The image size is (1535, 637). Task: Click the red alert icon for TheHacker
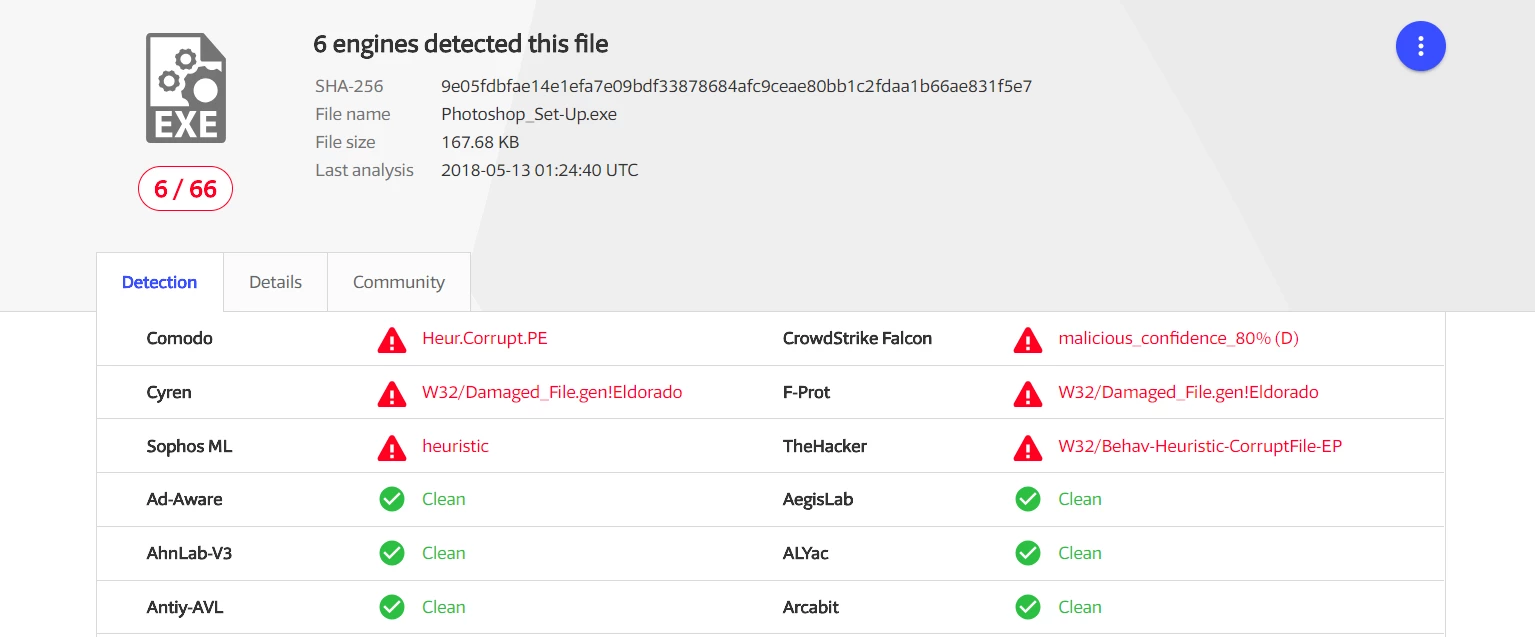1028,447
